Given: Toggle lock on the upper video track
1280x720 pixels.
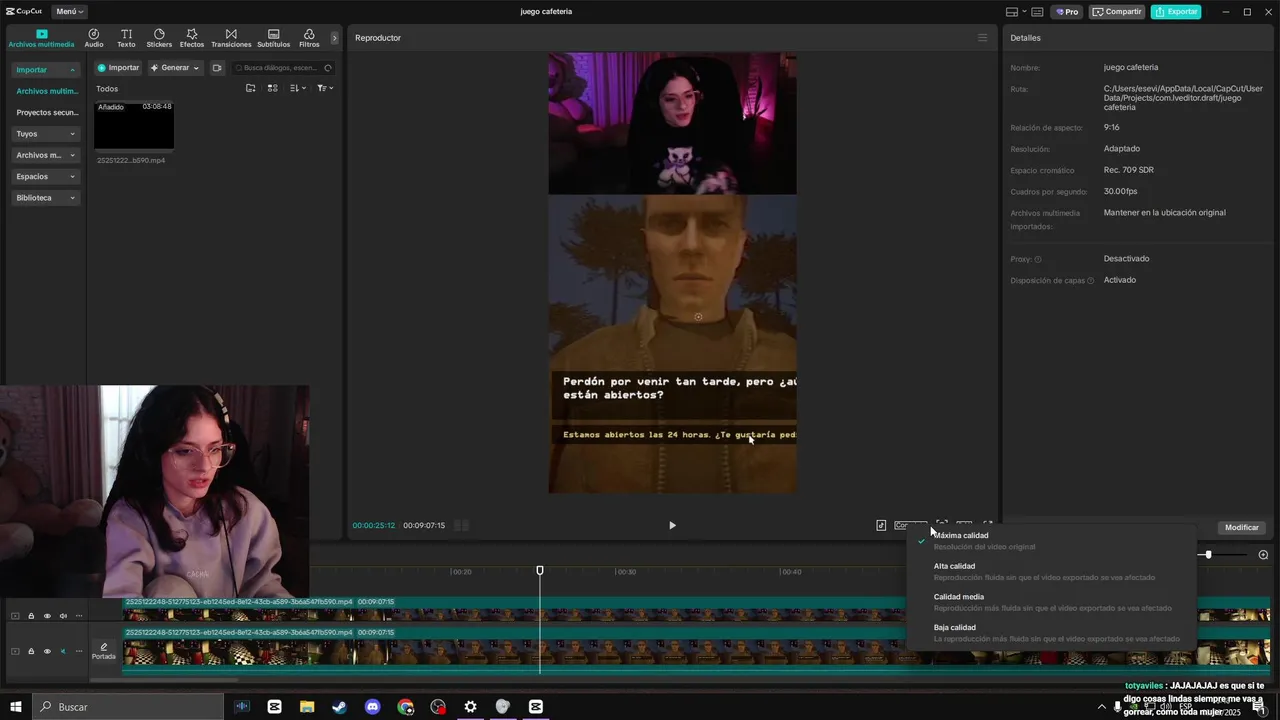Looking at the screenshot, I should click(x=31, y=616).
